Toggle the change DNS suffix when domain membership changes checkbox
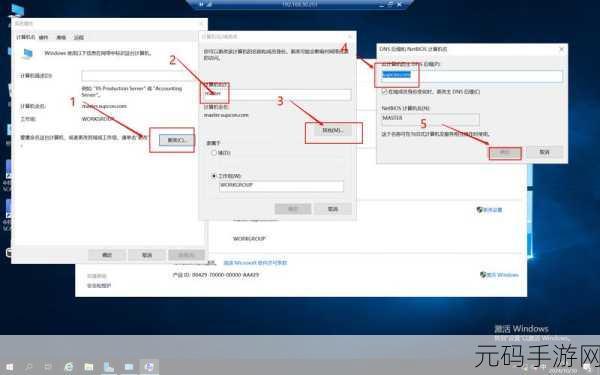 [385, 92]
